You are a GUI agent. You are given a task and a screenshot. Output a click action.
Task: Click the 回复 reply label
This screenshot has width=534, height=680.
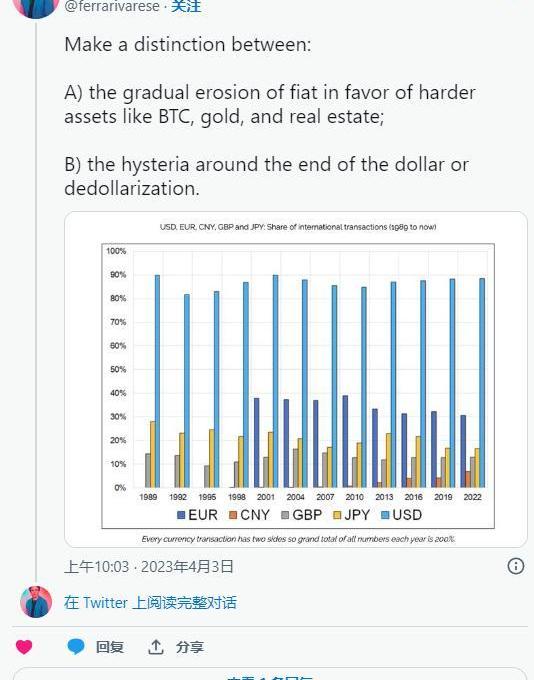click(110, 647)
